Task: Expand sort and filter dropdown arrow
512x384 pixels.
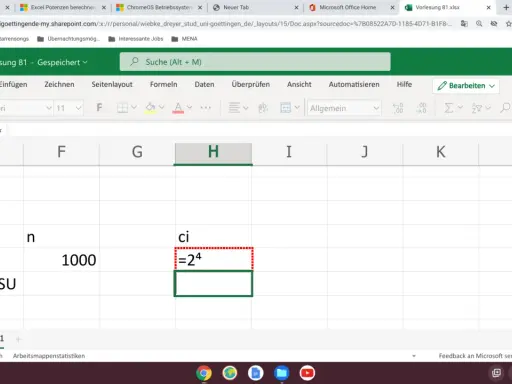Action: point(488,107)
